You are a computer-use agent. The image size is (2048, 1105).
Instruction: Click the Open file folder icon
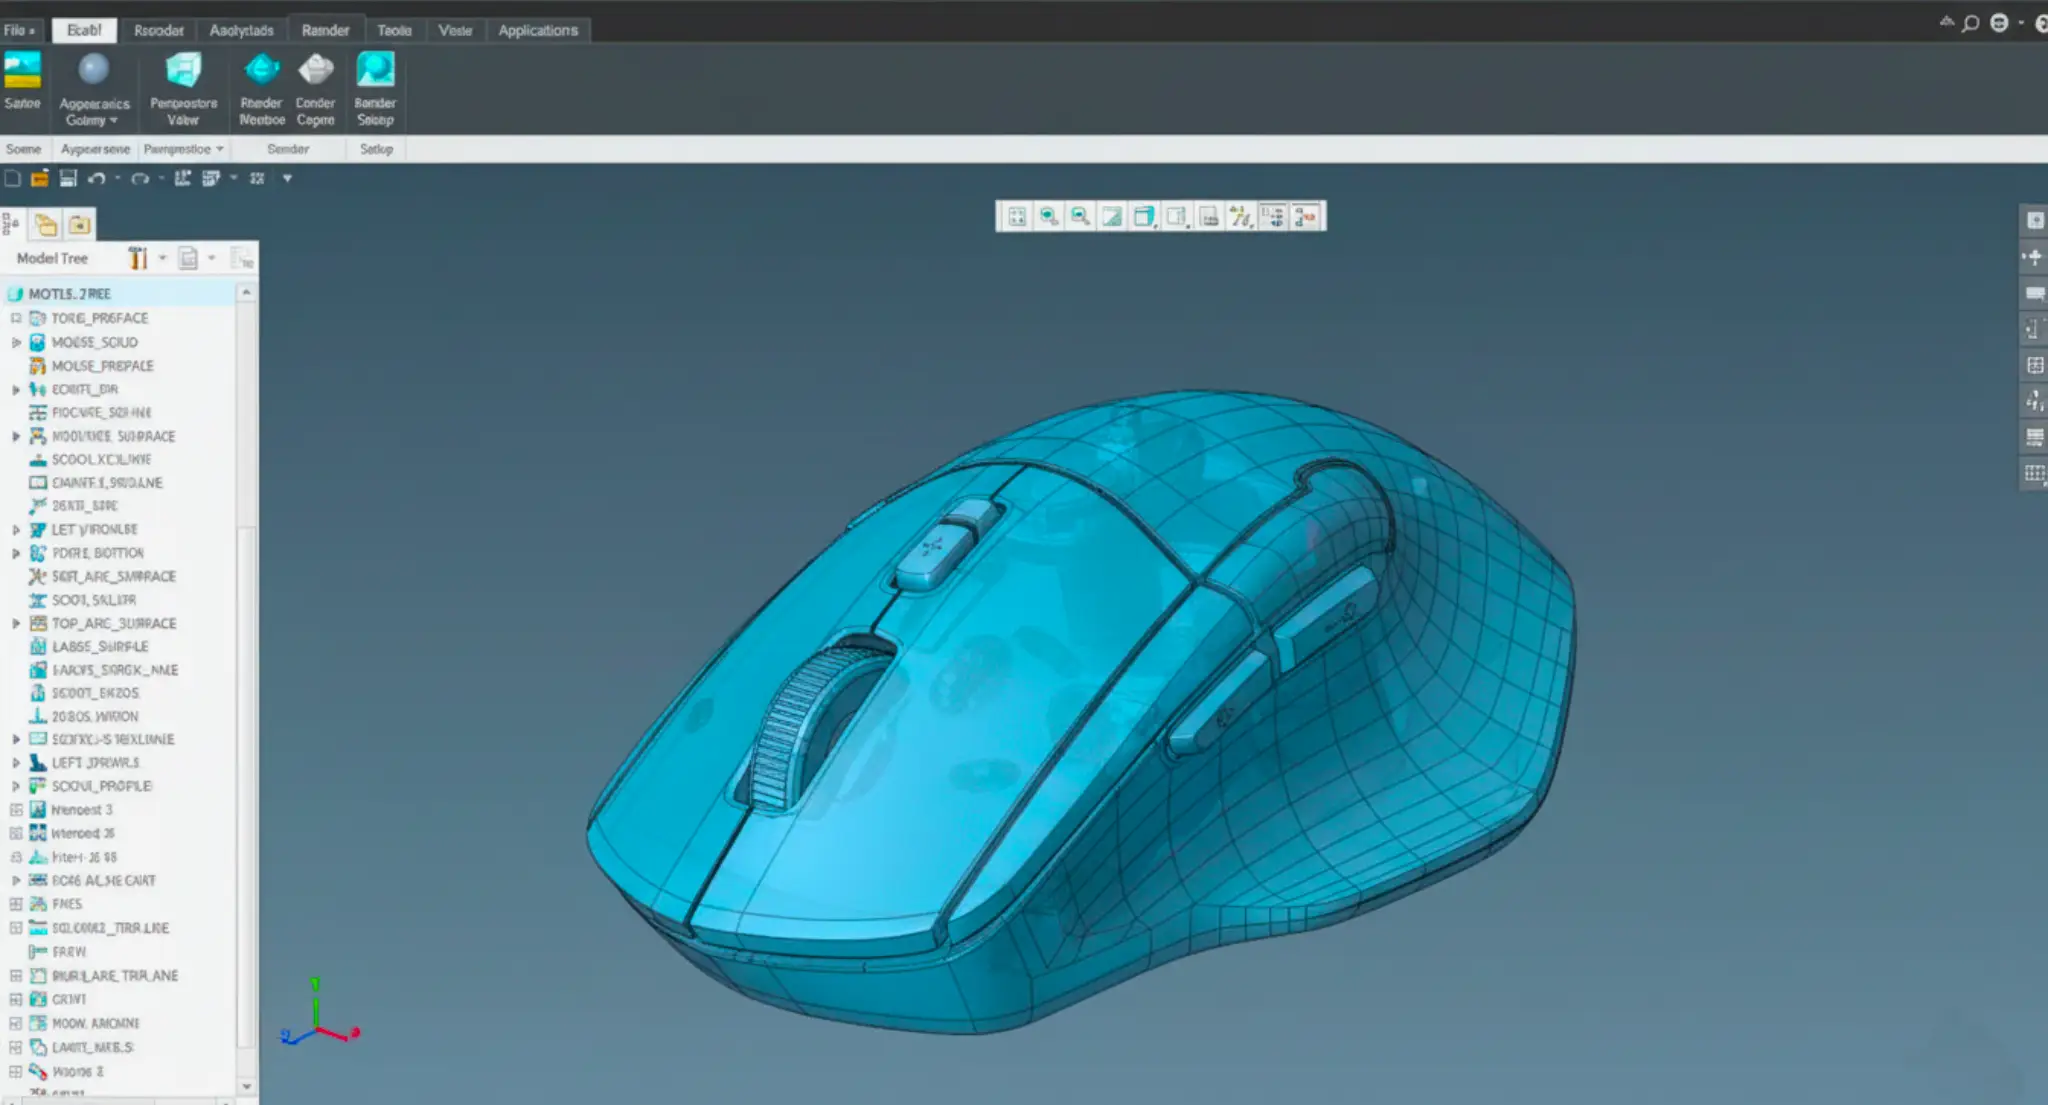(x=41, y=177)
